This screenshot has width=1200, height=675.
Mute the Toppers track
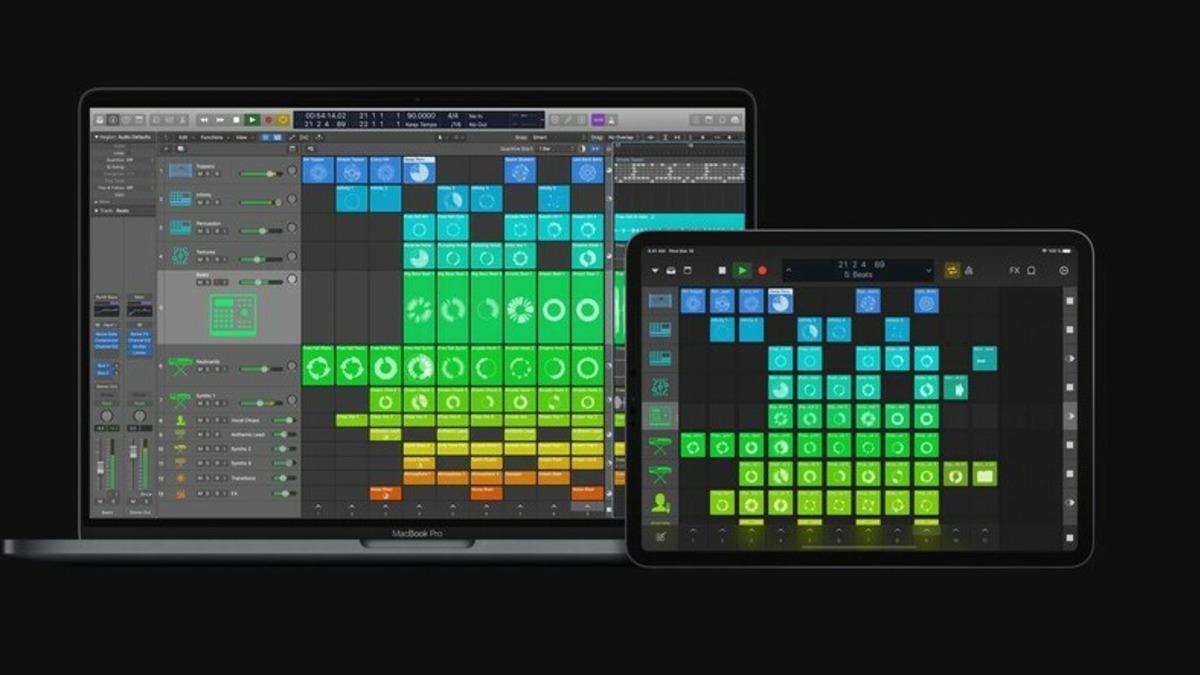coord(199,172)
